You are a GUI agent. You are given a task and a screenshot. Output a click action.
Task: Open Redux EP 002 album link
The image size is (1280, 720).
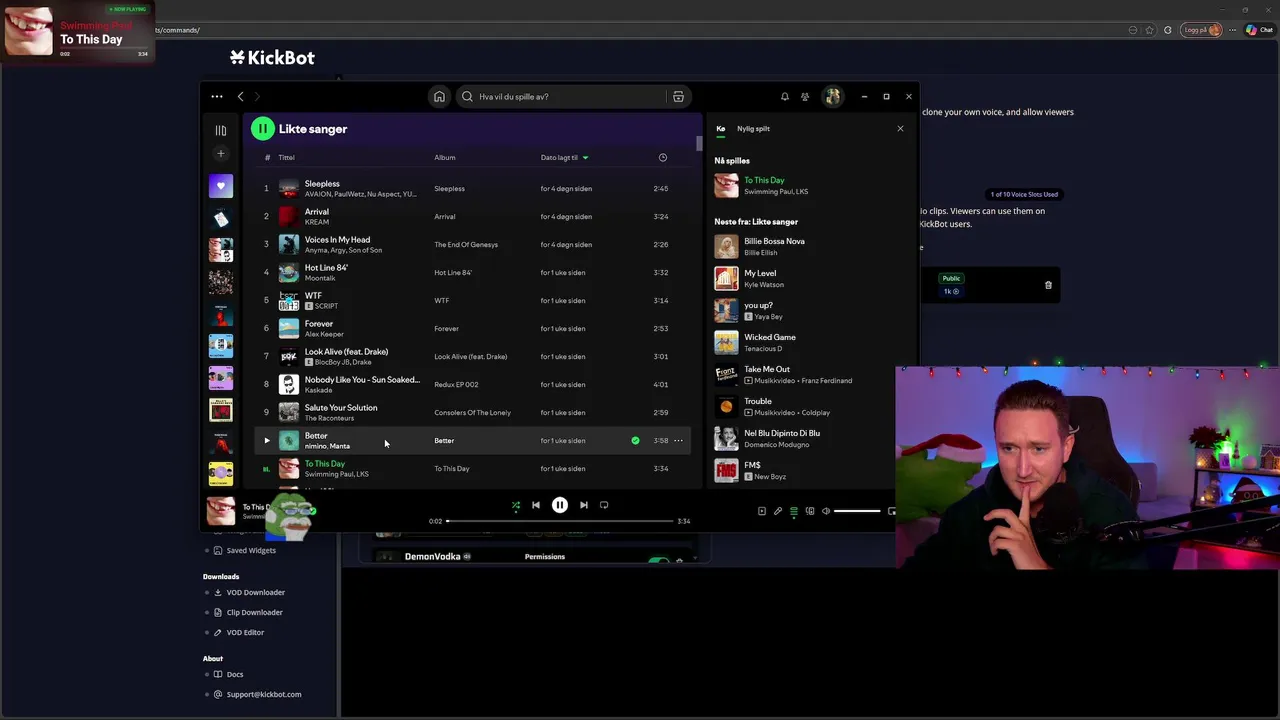(x=456, y=384)
